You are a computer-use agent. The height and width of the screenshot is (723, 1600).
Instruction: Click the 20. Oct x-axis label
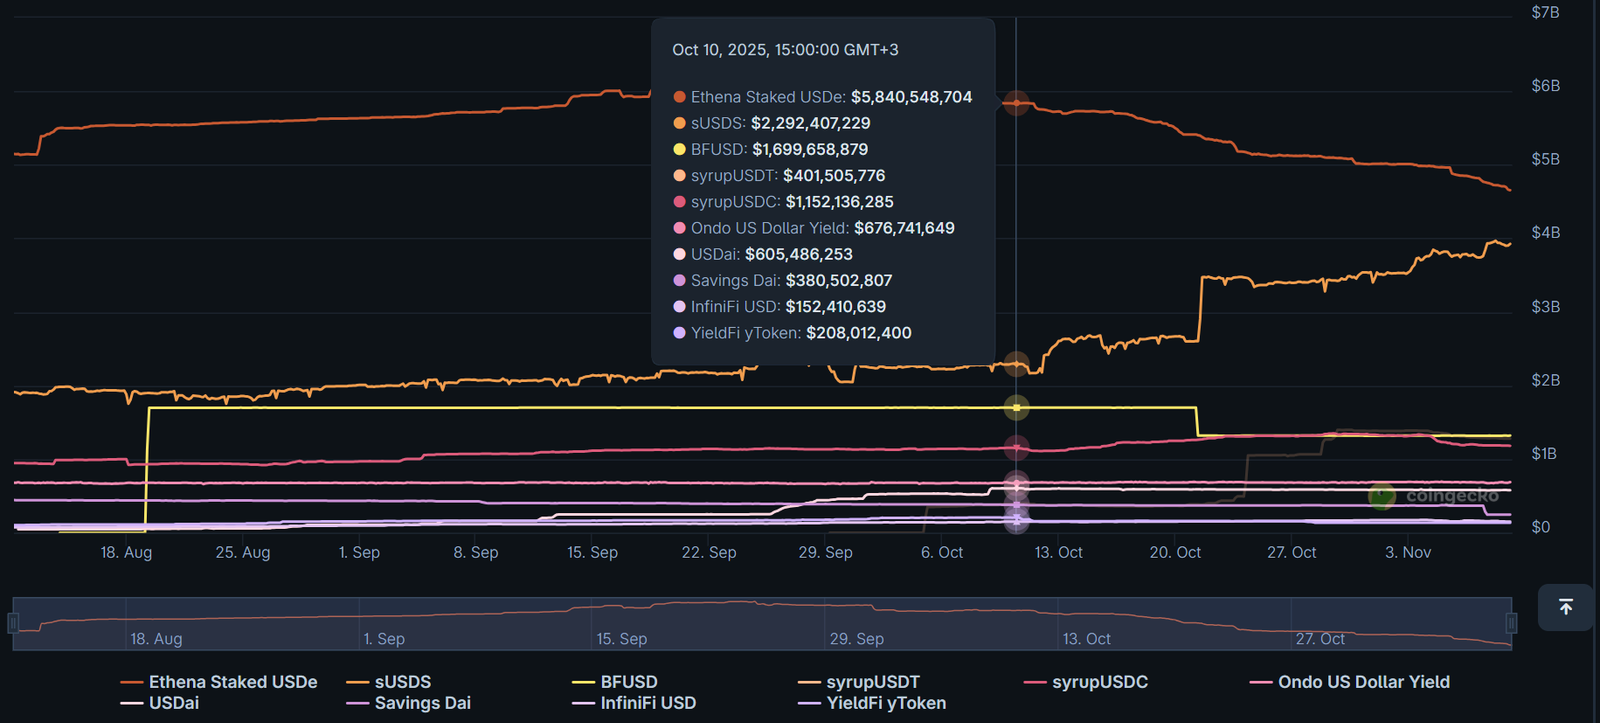click(1175, 552)
